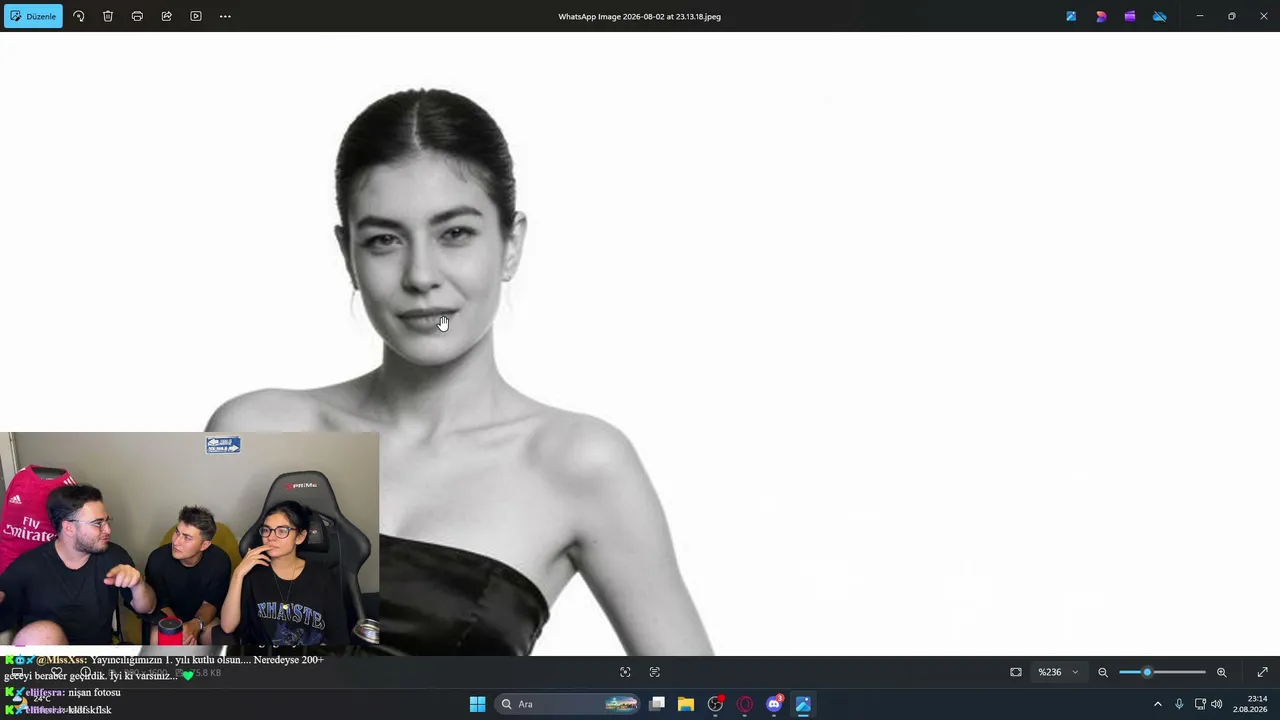Print the image via the printer icon

pyautogui.click(x=137, y=16)
